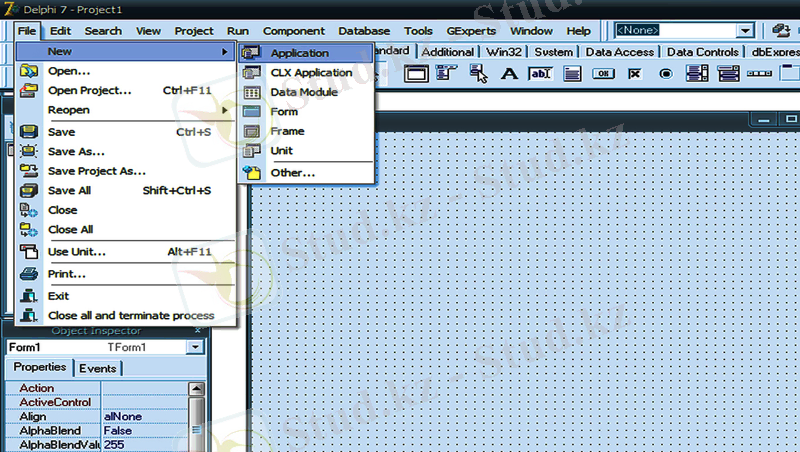Select the Memo component icon
800x452 pixels.
(x=572, y=74)
